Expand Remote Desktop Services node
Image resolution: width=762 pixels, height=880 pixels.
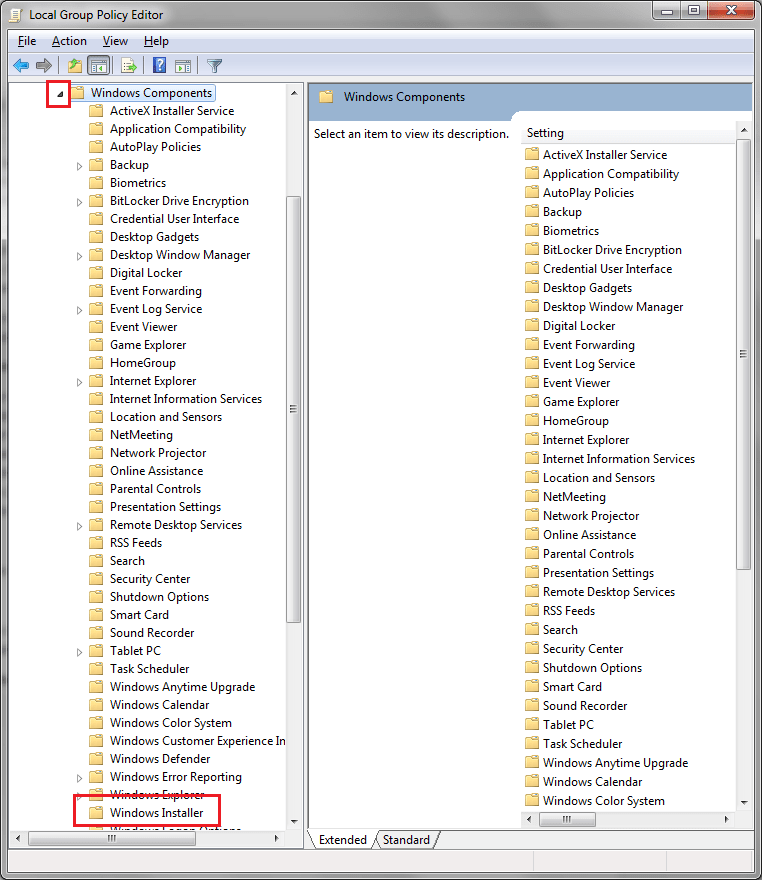point(79,526)
